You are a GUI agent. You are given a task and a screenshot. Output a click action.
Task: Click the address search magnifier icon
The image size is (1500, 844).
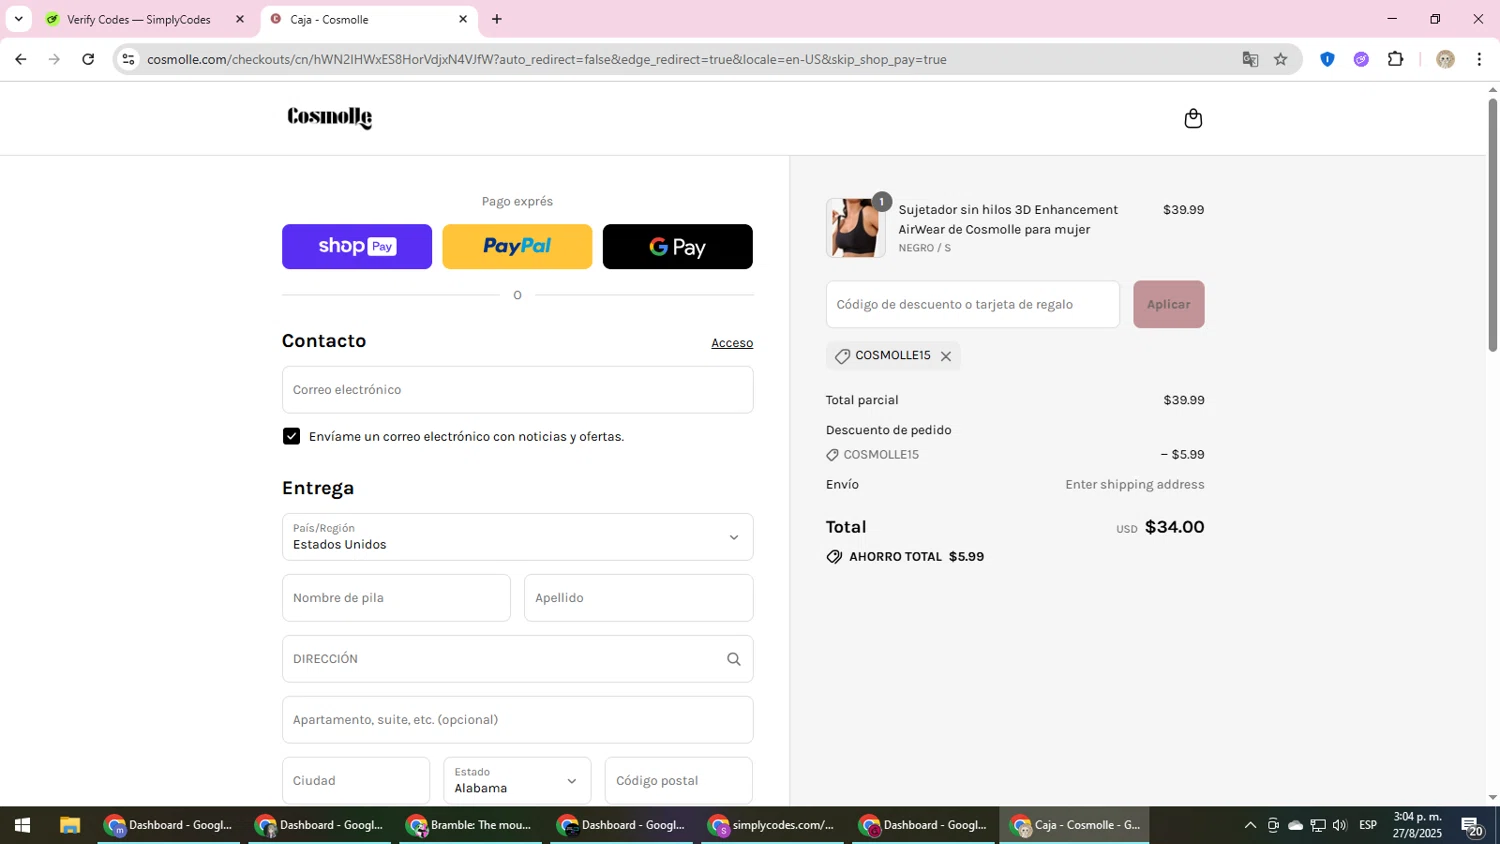pos(733,659)
